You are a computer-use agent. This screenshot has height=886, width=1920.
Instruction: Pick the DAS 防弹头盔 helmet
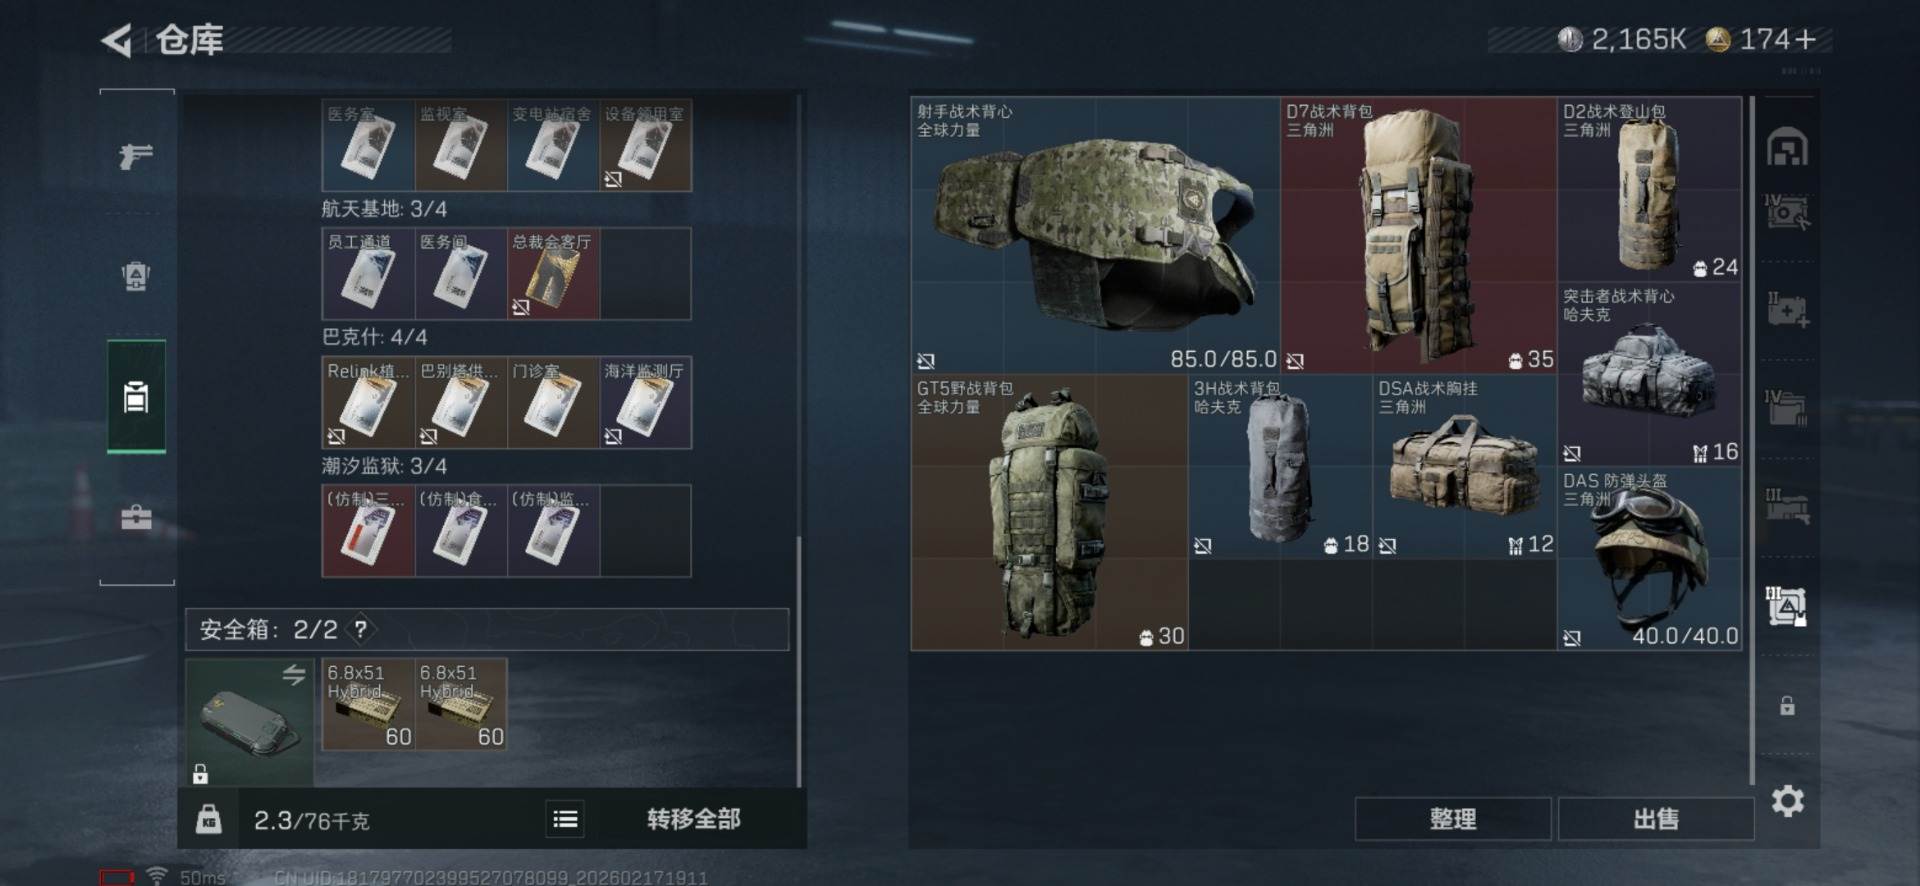pos(1649,559)
